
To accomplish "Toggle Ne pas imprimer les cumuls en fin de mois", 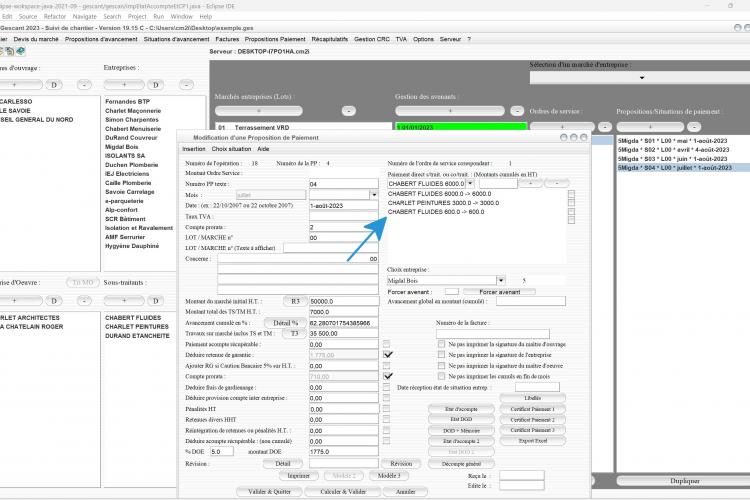I will 441,376.
